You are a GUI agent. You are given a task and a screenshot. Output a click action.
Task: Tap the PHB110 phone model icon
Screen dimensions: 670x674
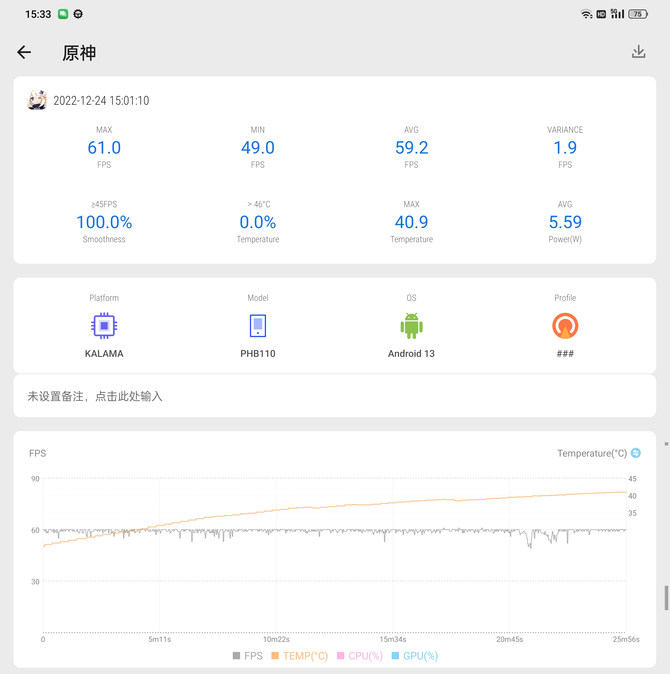[257, 325]
